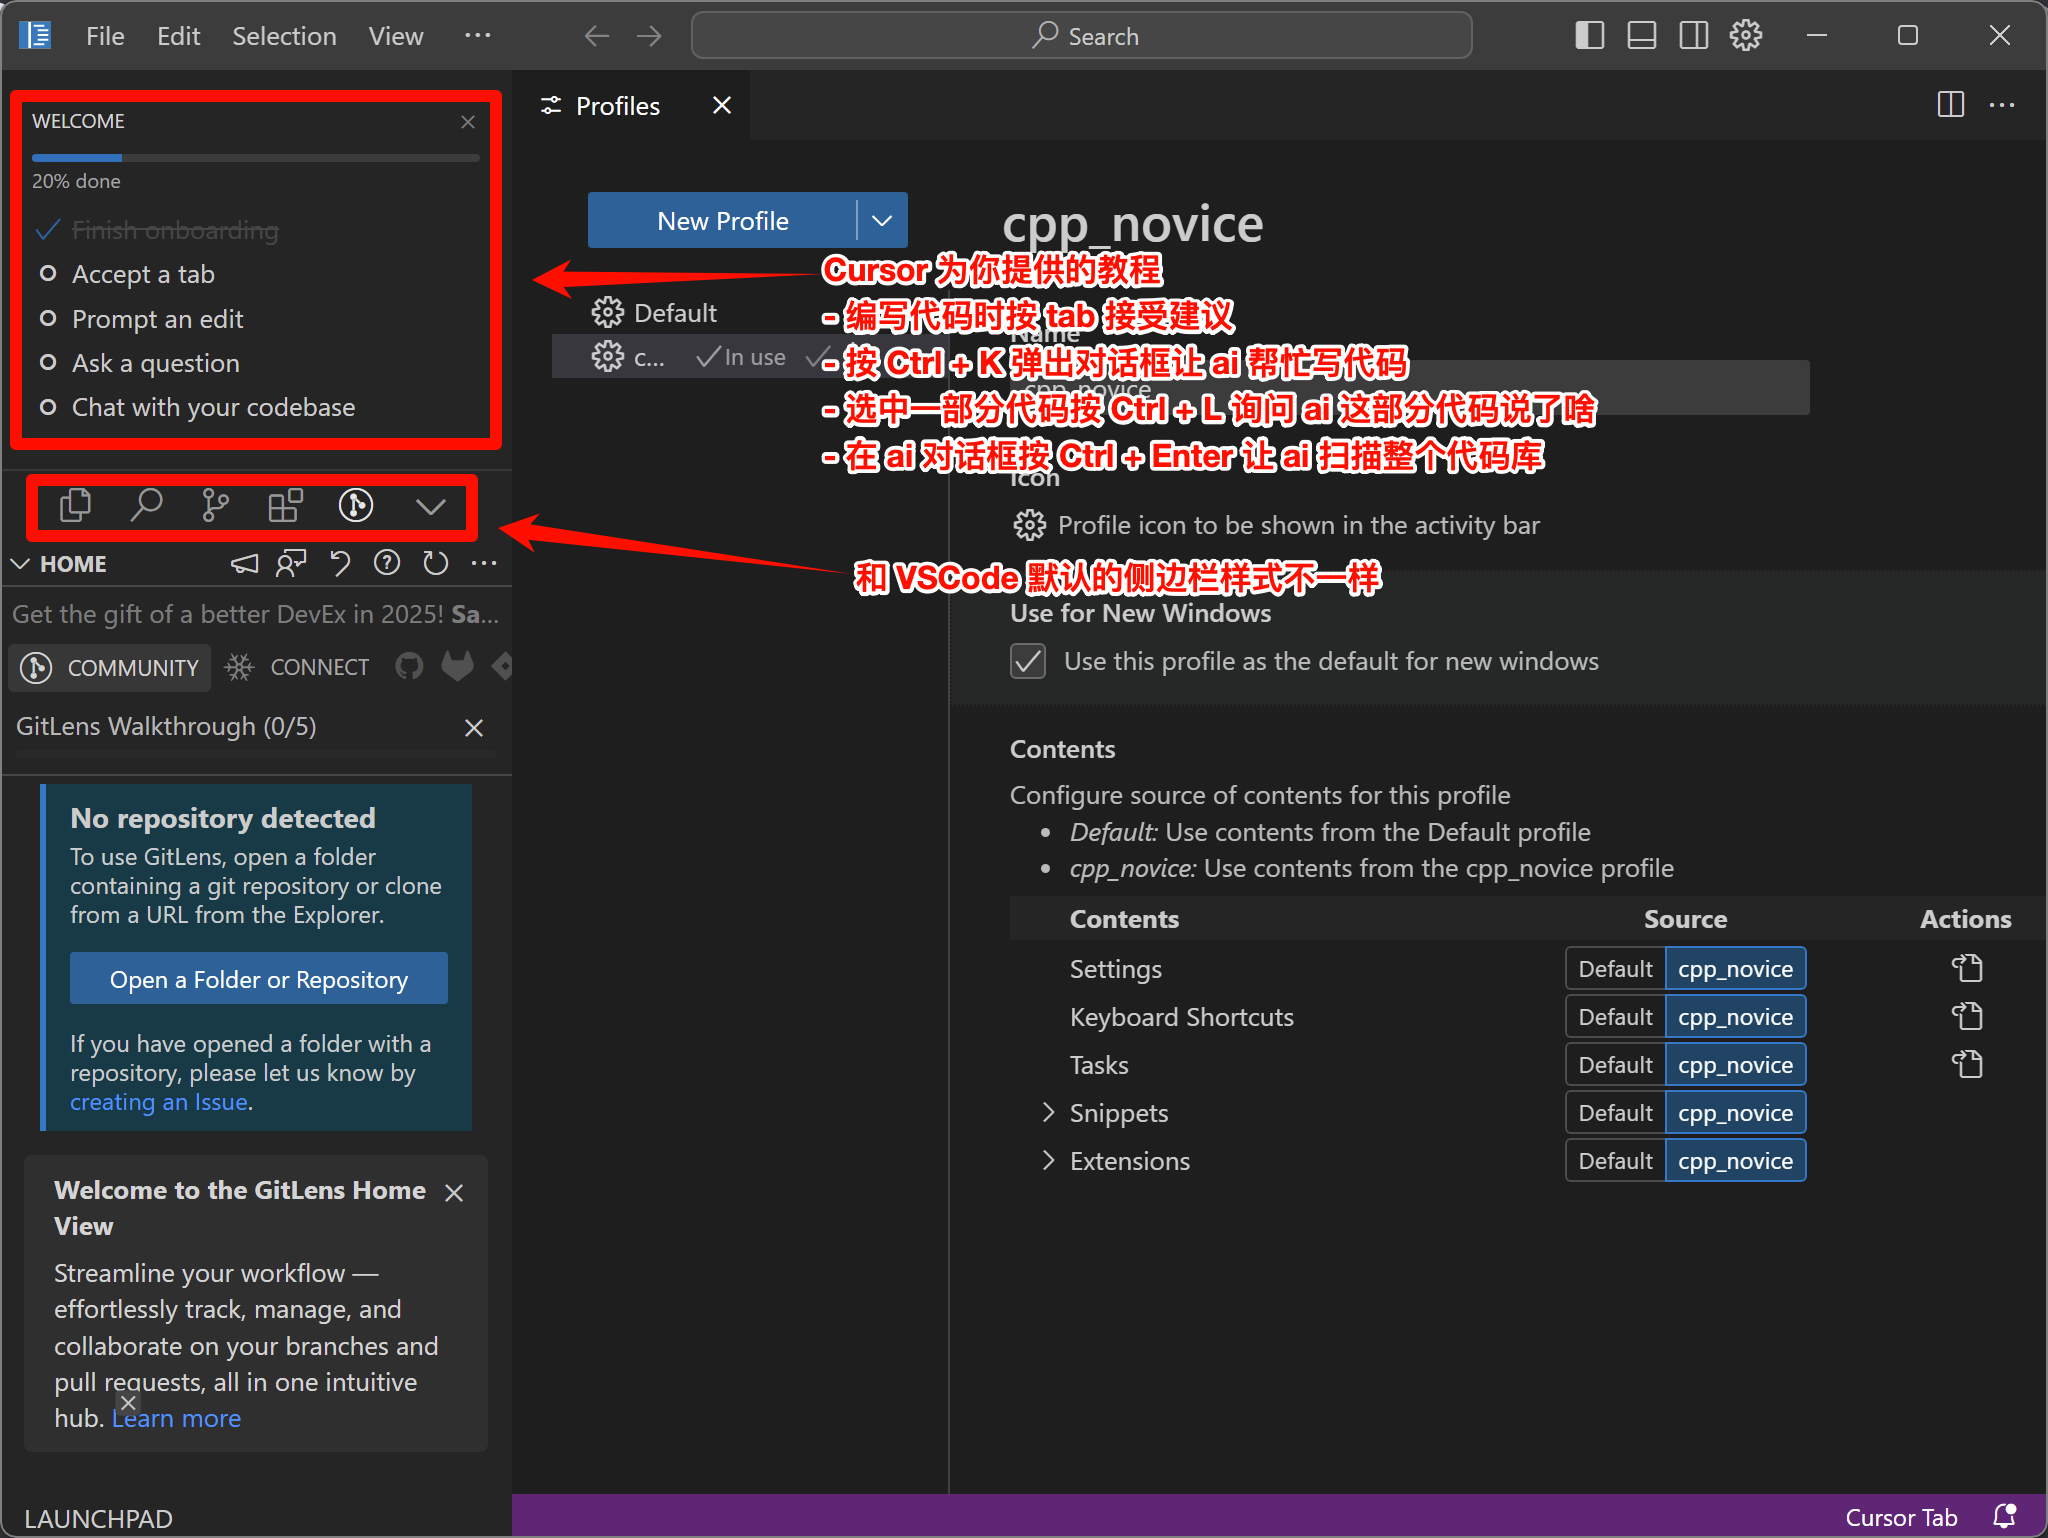
Task: Click the GitLab fox icon
Action: (x=458, y=667)
